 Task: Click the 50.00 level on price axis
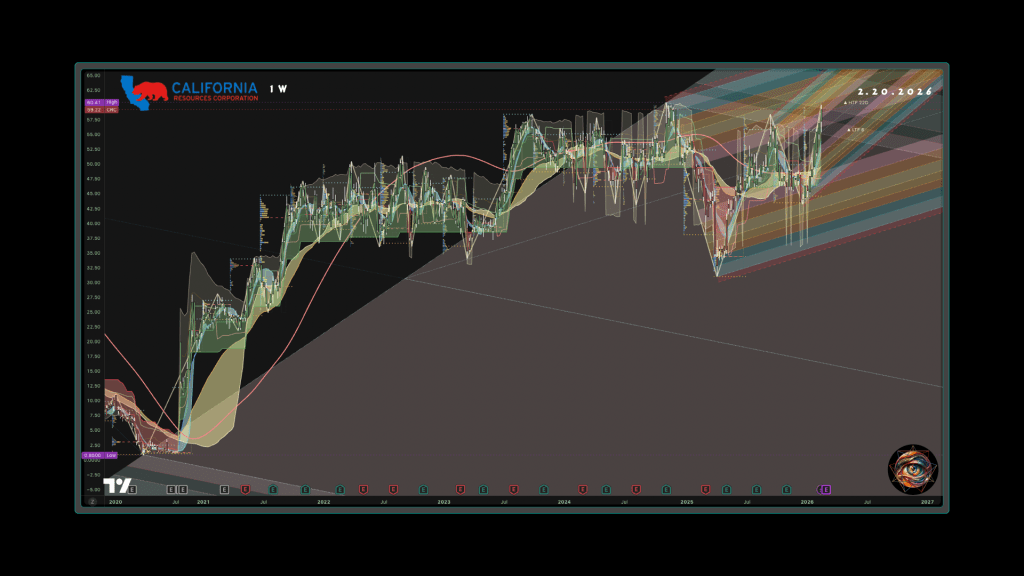point(92,164)
